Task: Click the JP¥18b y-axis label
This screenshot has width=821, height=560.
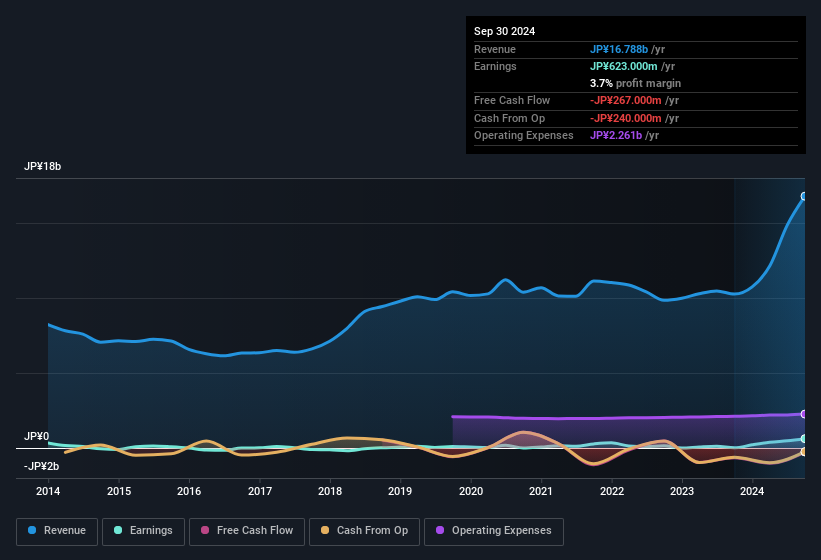Action: click(x=42, y=166)
